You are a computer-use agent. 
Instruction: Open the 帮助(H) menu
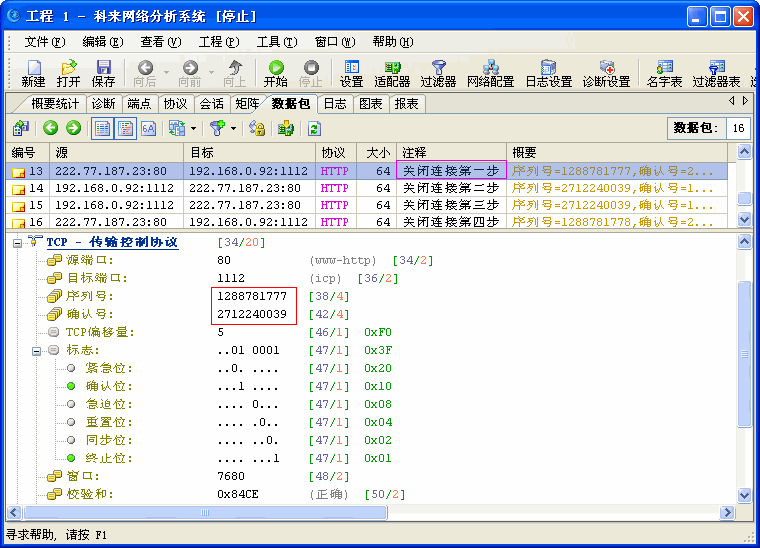pos(393,42)
